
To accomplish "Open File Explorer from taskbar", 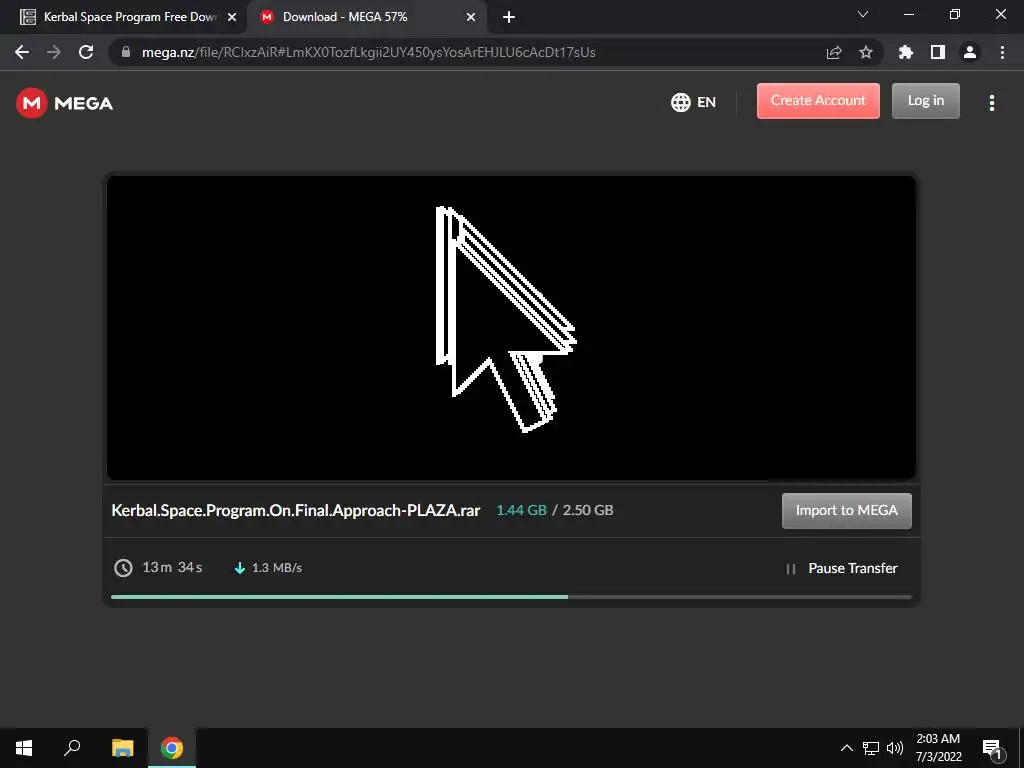I will point(122,748).
